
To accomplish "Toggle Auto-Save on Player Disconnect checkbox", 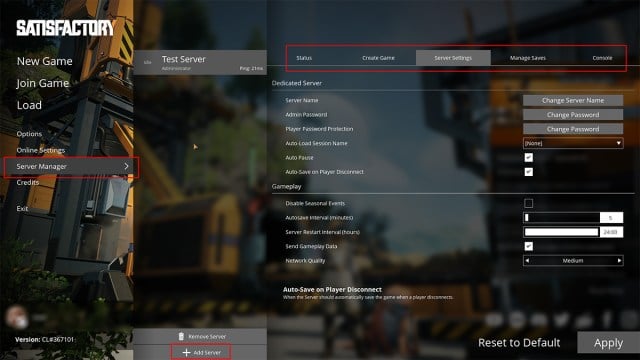I will point(529,172).
